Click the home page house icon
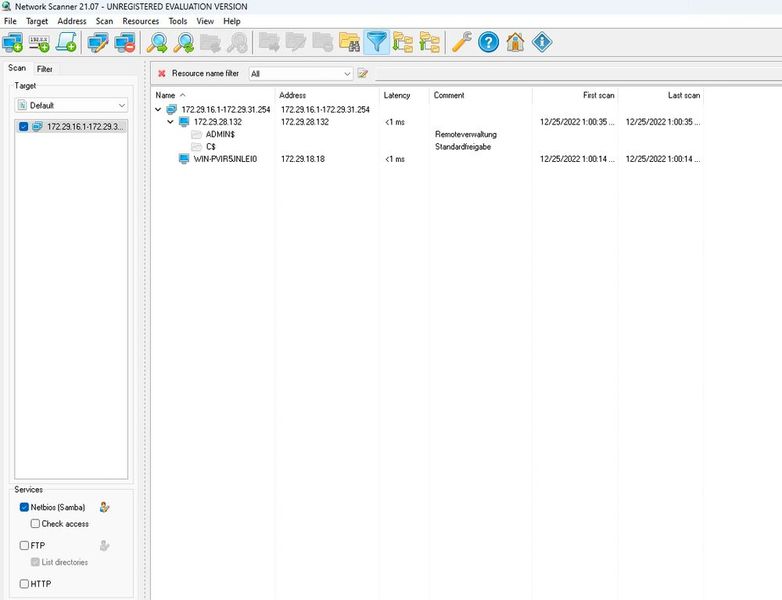The width and height of the screenshot is (782, 600). 515,42
